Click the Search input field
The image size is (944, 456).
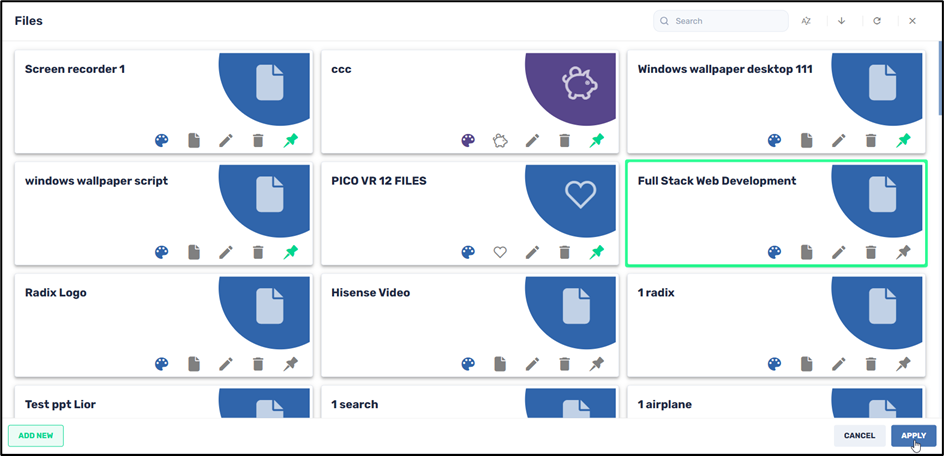[x=728, y=21]
